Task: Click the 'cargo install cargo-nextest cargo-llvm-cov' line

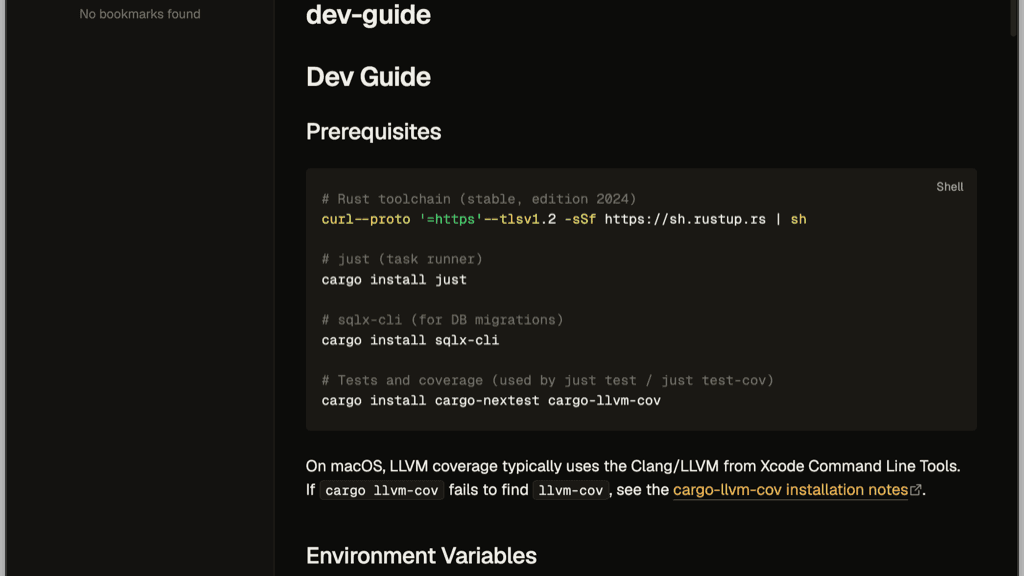Action: [x=491, y=400]
